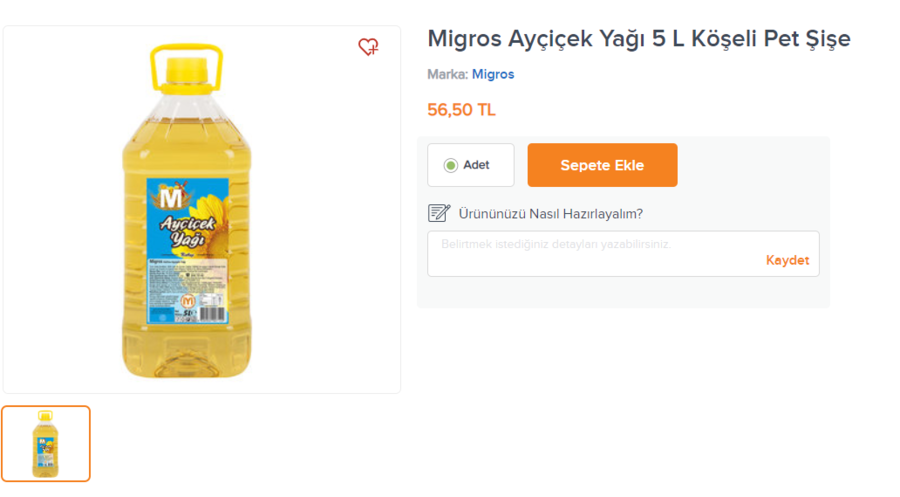Select the small product thumbnail

(x=46, y=443)
